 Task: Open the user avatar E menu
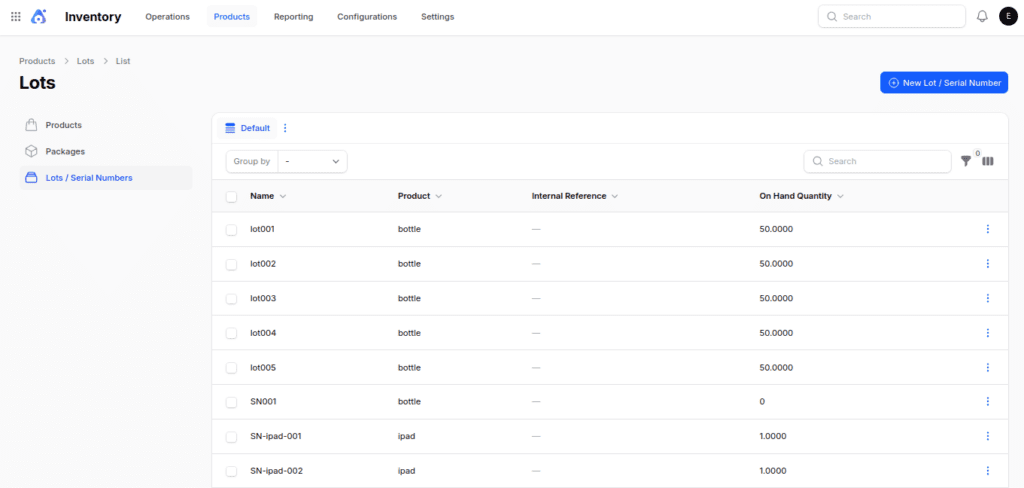point(1008,16)
